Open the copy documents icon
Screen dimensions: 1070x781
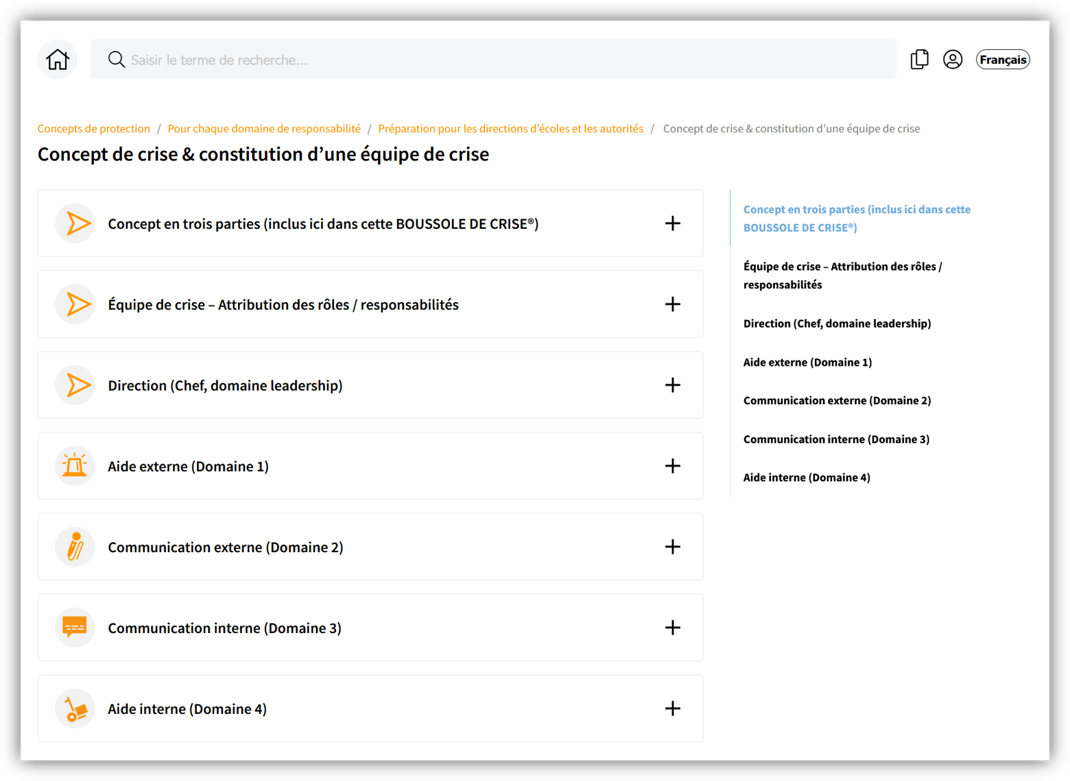coord(919,59)
